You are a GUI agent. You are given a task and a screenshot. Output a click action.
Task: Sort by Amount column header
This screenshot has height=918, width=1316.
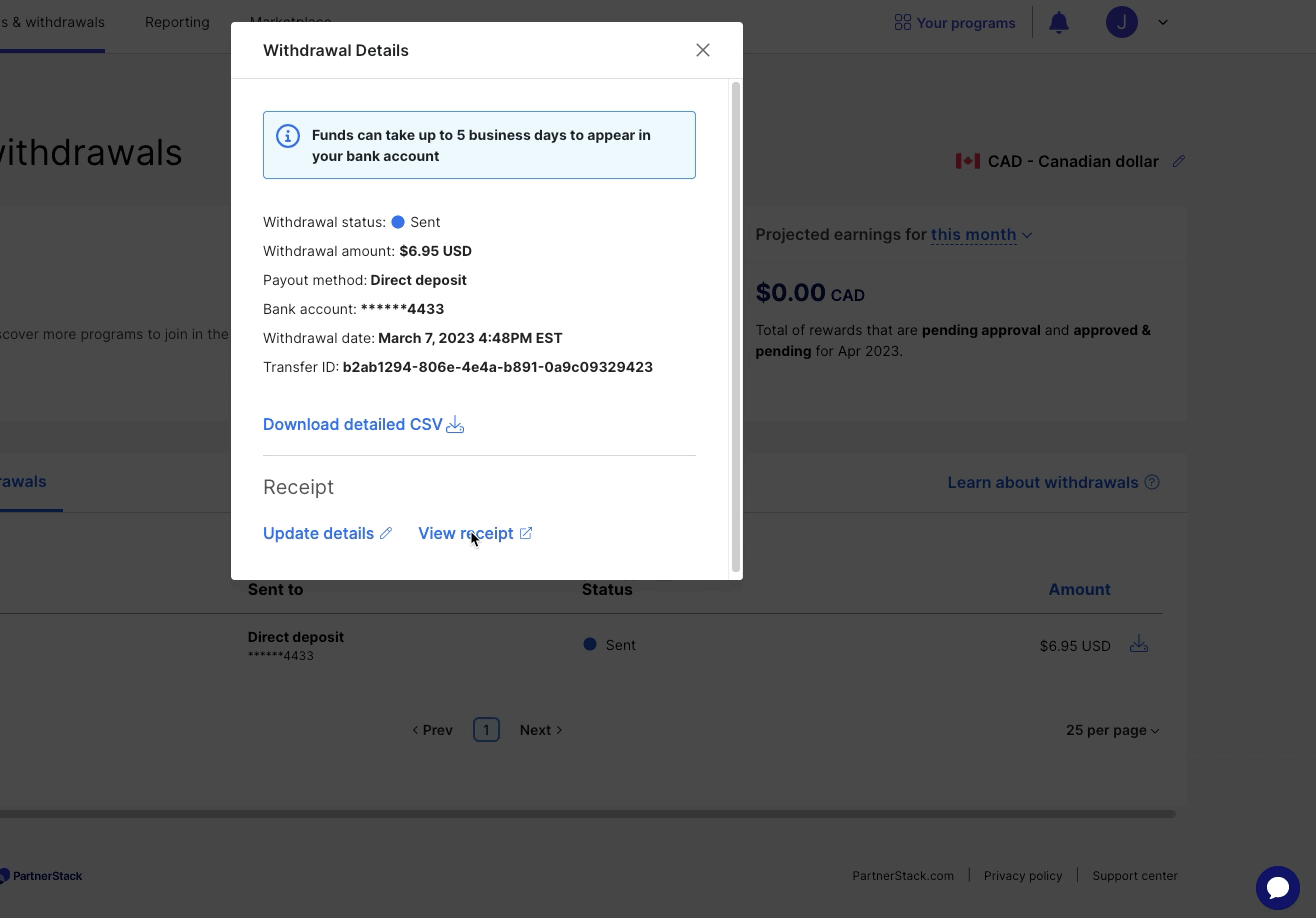click(1079, 589)
